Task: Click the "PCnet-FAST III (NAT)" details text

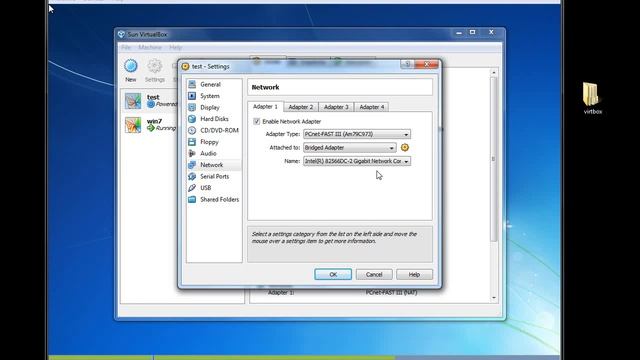Action: (391, 293)
